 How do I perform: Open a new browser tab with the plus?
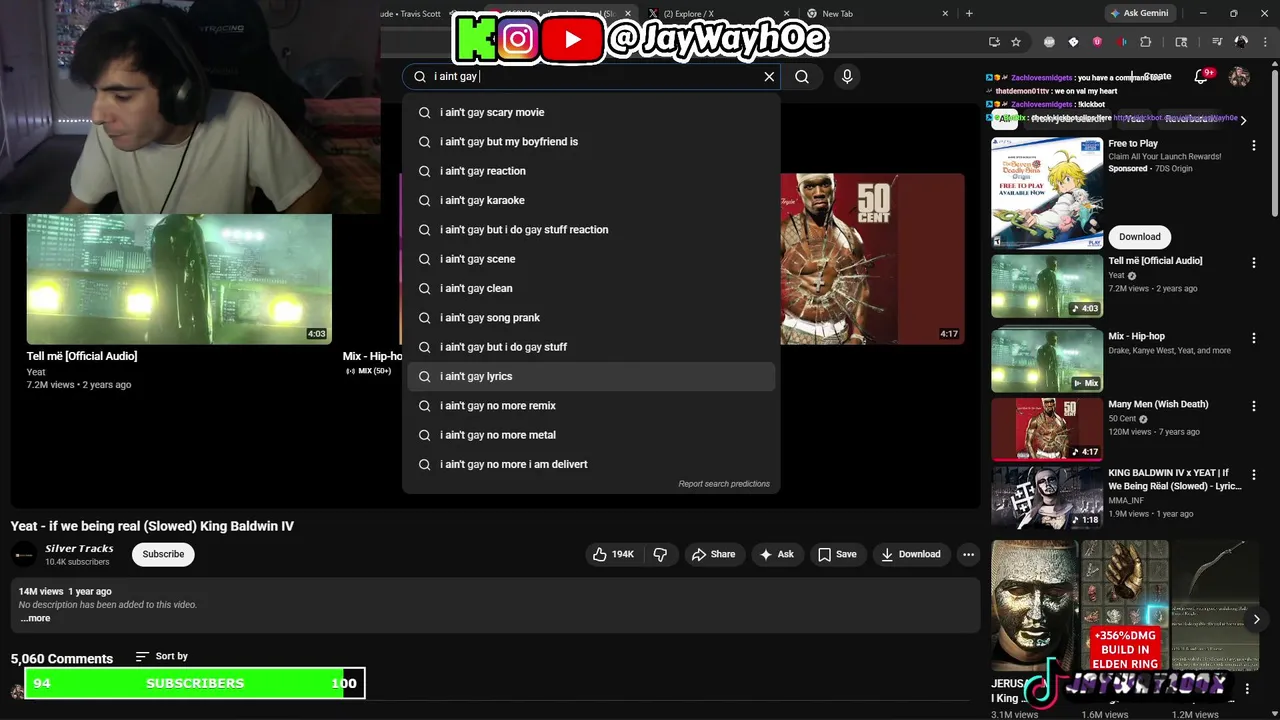coord(969,13)
